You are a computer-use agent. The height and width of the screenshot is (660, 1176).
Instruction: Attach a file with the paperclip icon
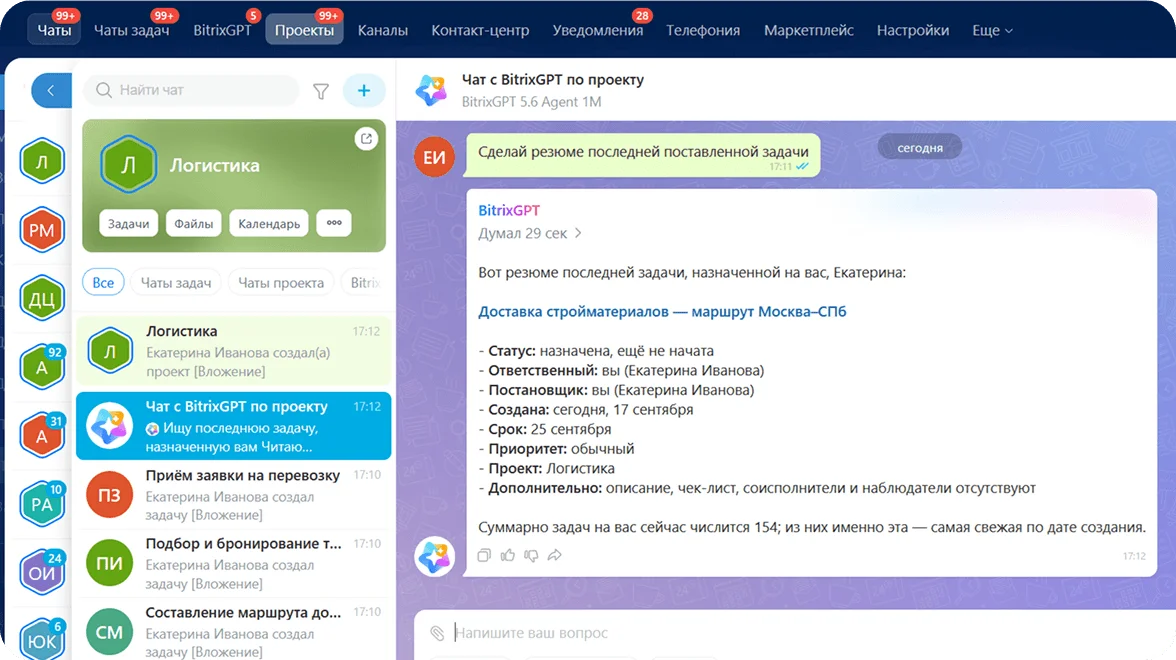click(x=437, y=633)
